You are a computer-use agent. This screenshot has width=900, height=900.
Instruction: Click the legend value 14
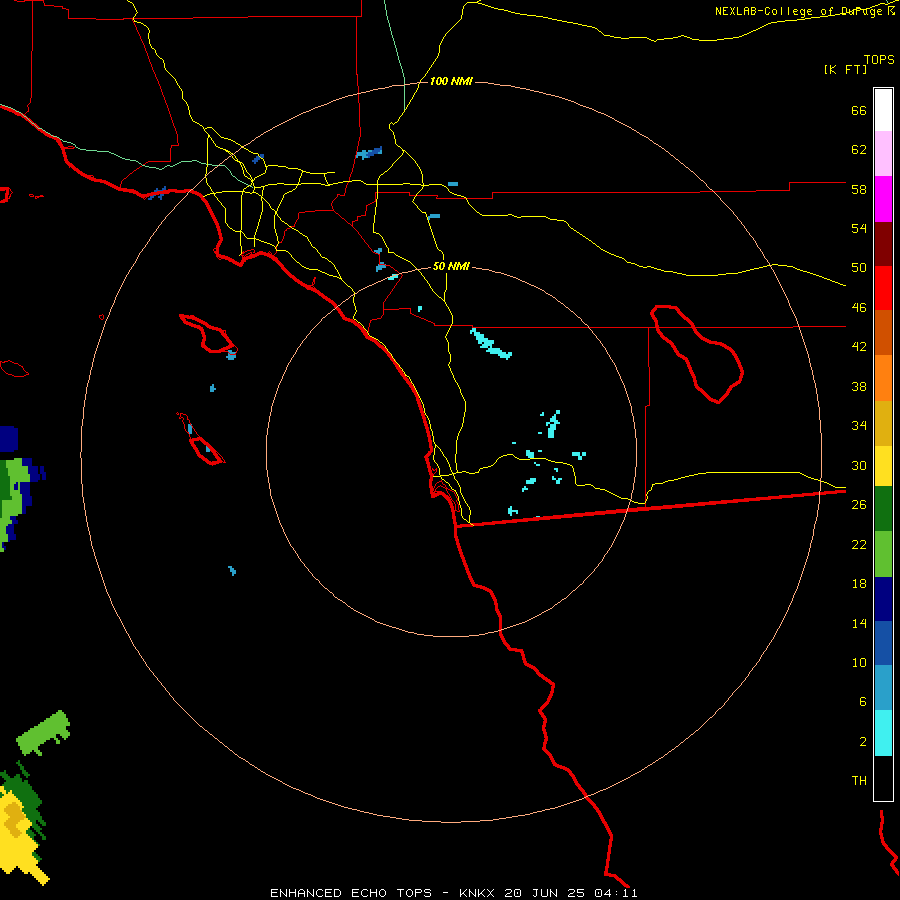click(x=859, y=623)
